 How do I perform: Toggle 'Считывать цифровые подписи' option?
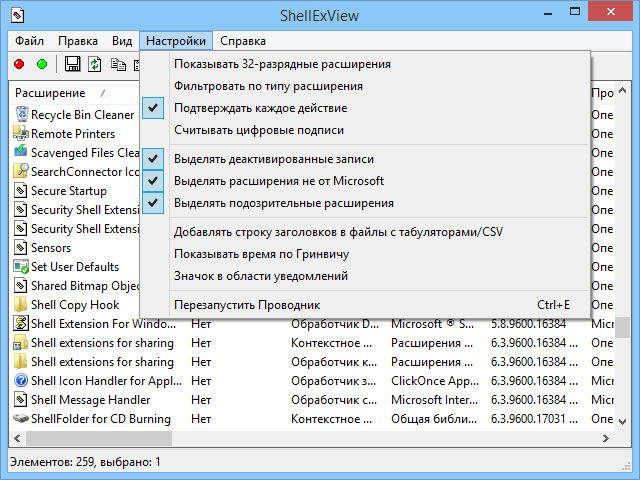(x=365, y=130)
